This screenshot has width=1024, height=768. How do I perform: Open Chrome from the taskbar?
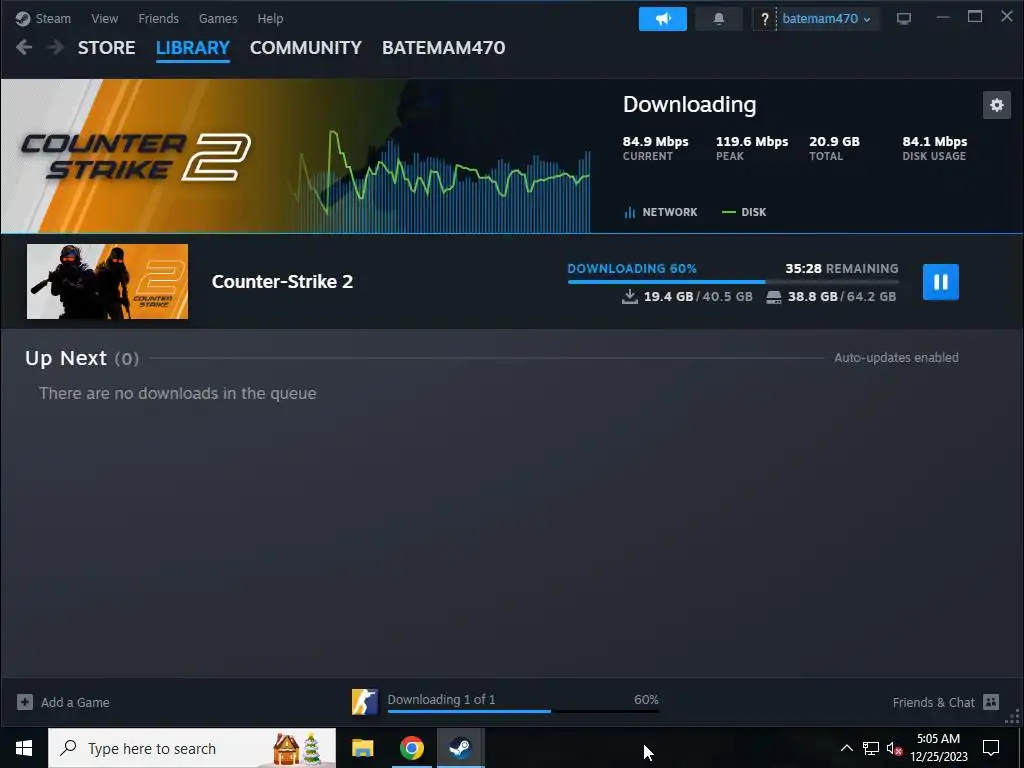click(x=411, y=748)
